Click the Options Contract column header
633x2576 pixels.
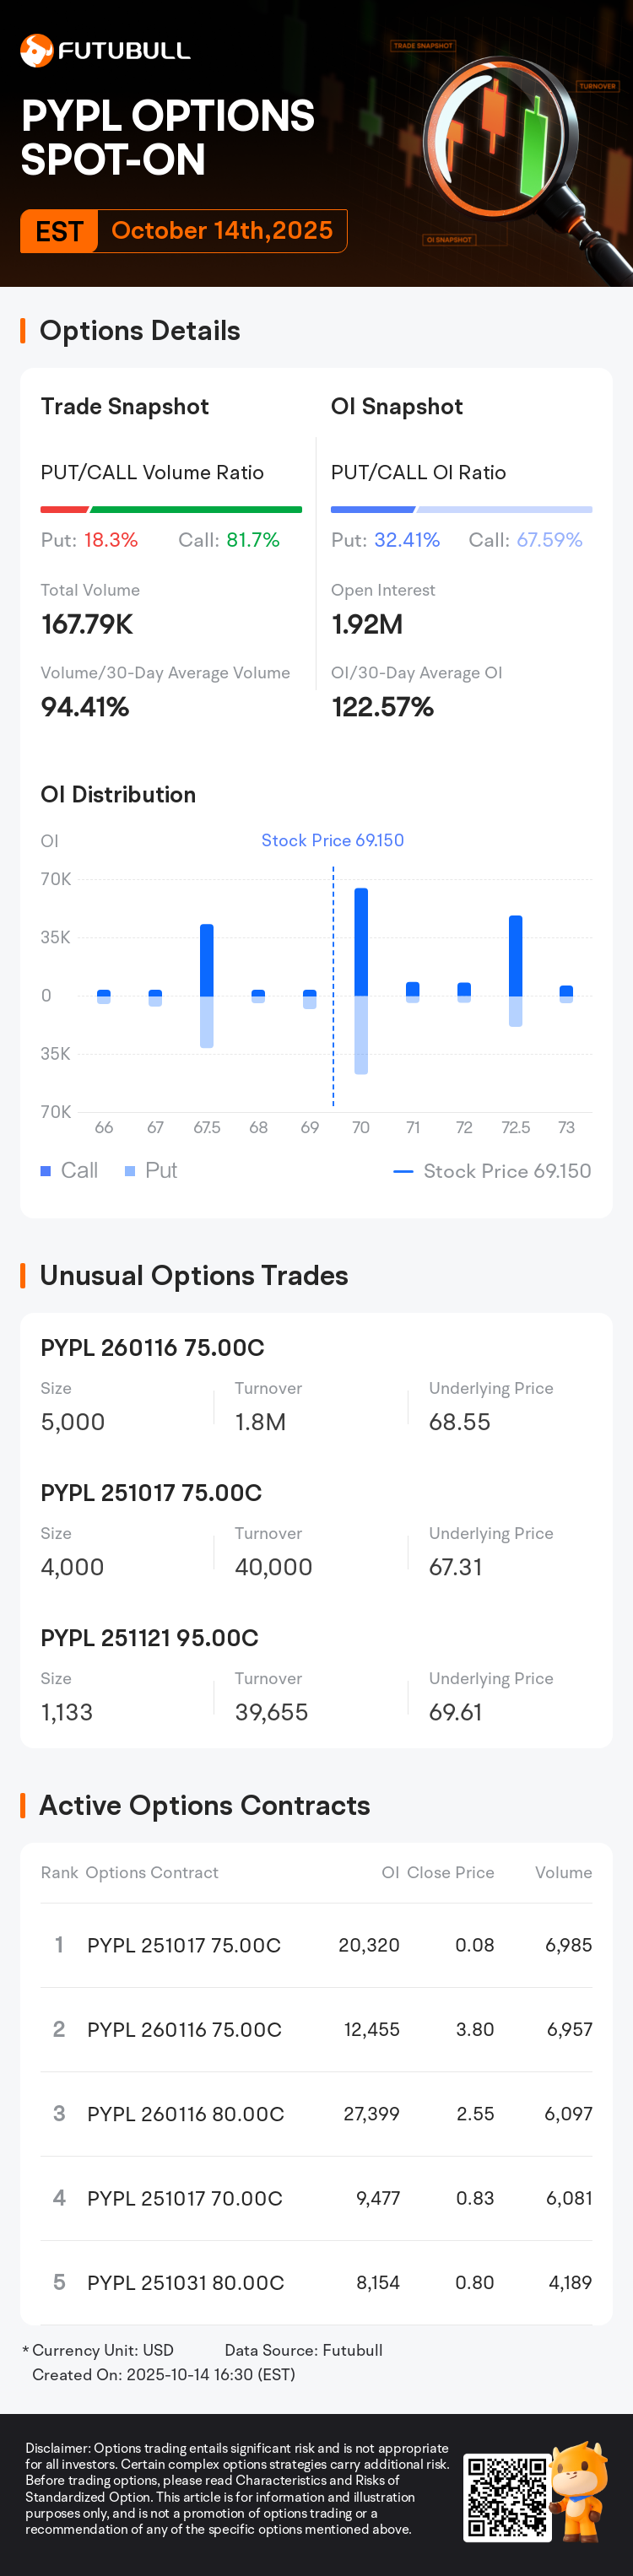coord(152,1872)
